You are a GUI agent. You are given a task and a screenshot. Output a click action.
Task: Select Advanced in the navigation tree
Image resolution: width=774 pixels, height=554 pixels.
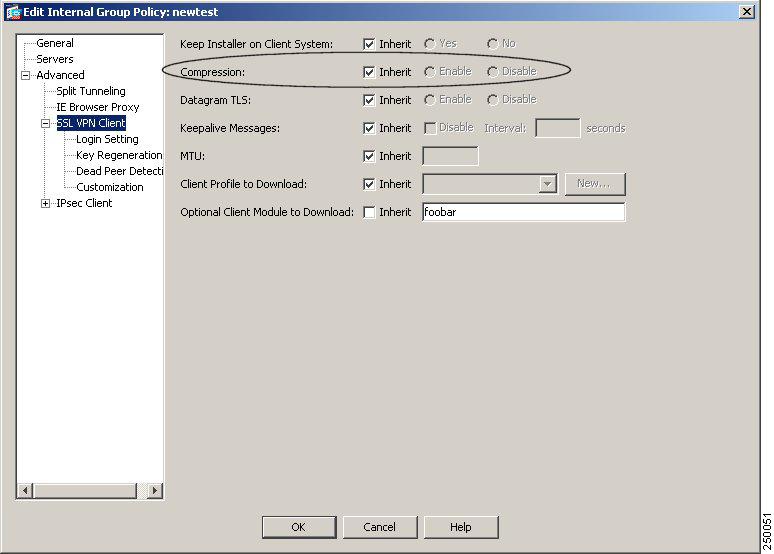[x=60, y=75]
